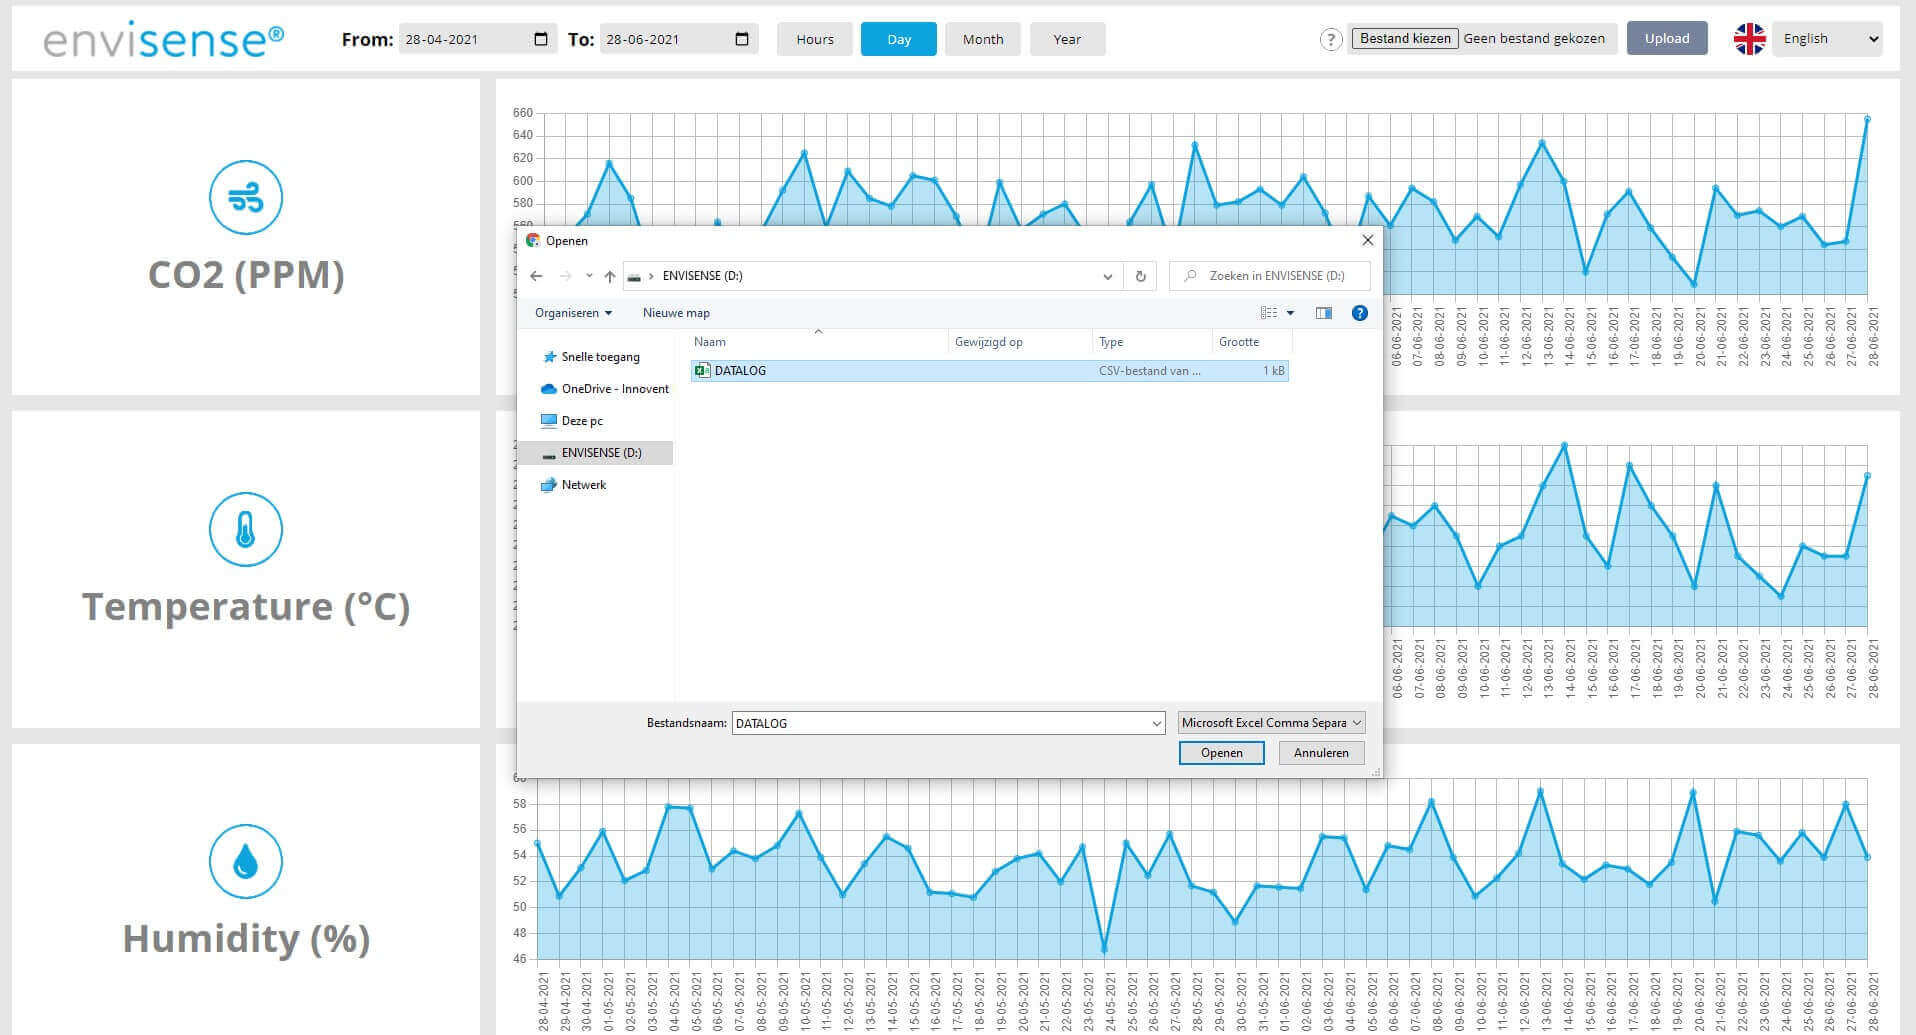Click the Humidity droplet icon

[246, 861]
